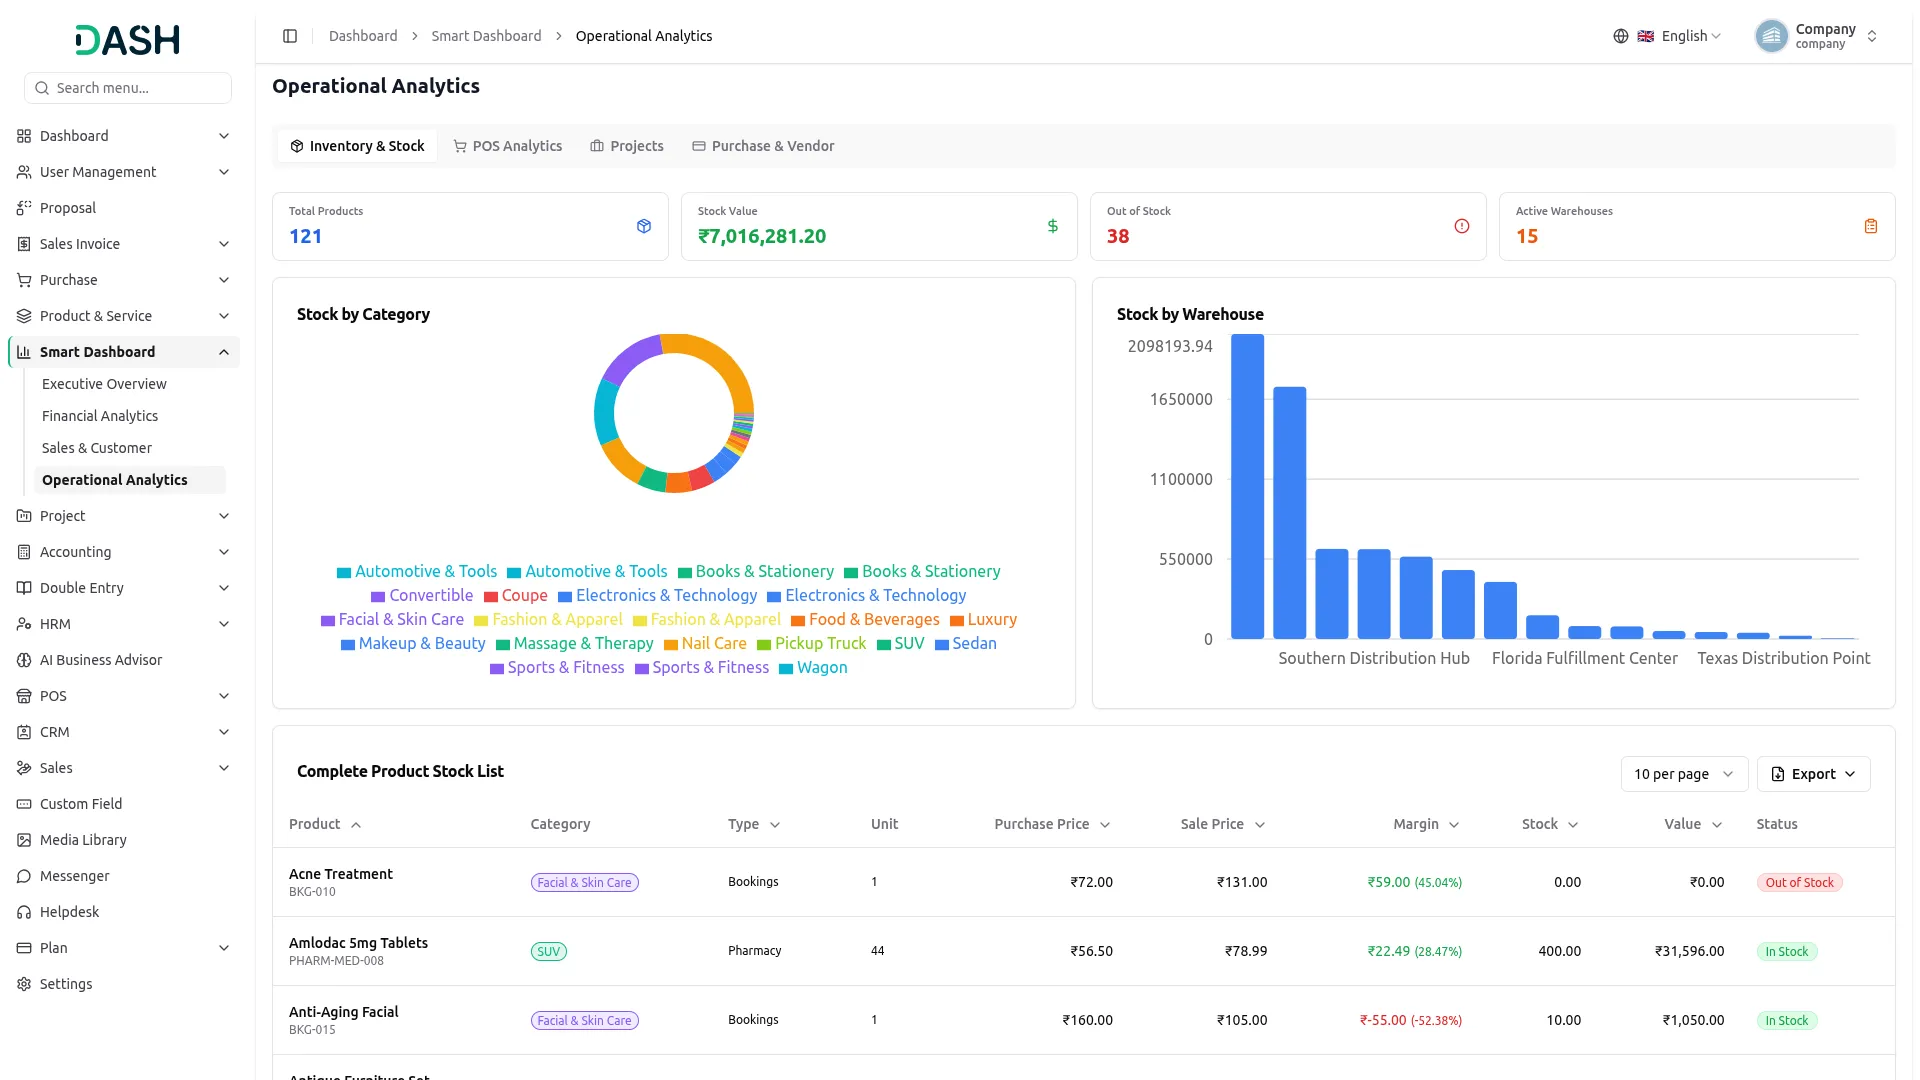Toggle Coupe legend color swatch
The image size is (1920, 1080).
pyautogui.click(x=491, y=597)
